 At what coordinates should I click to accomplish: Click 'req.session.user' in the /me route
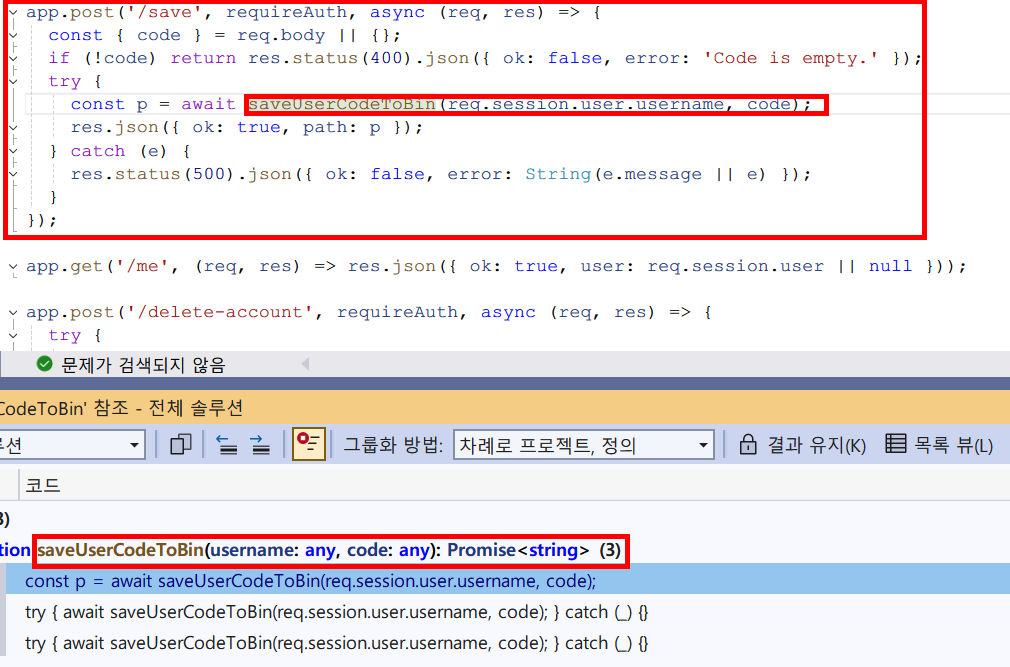pyautogui.click(x=736, y=267)
